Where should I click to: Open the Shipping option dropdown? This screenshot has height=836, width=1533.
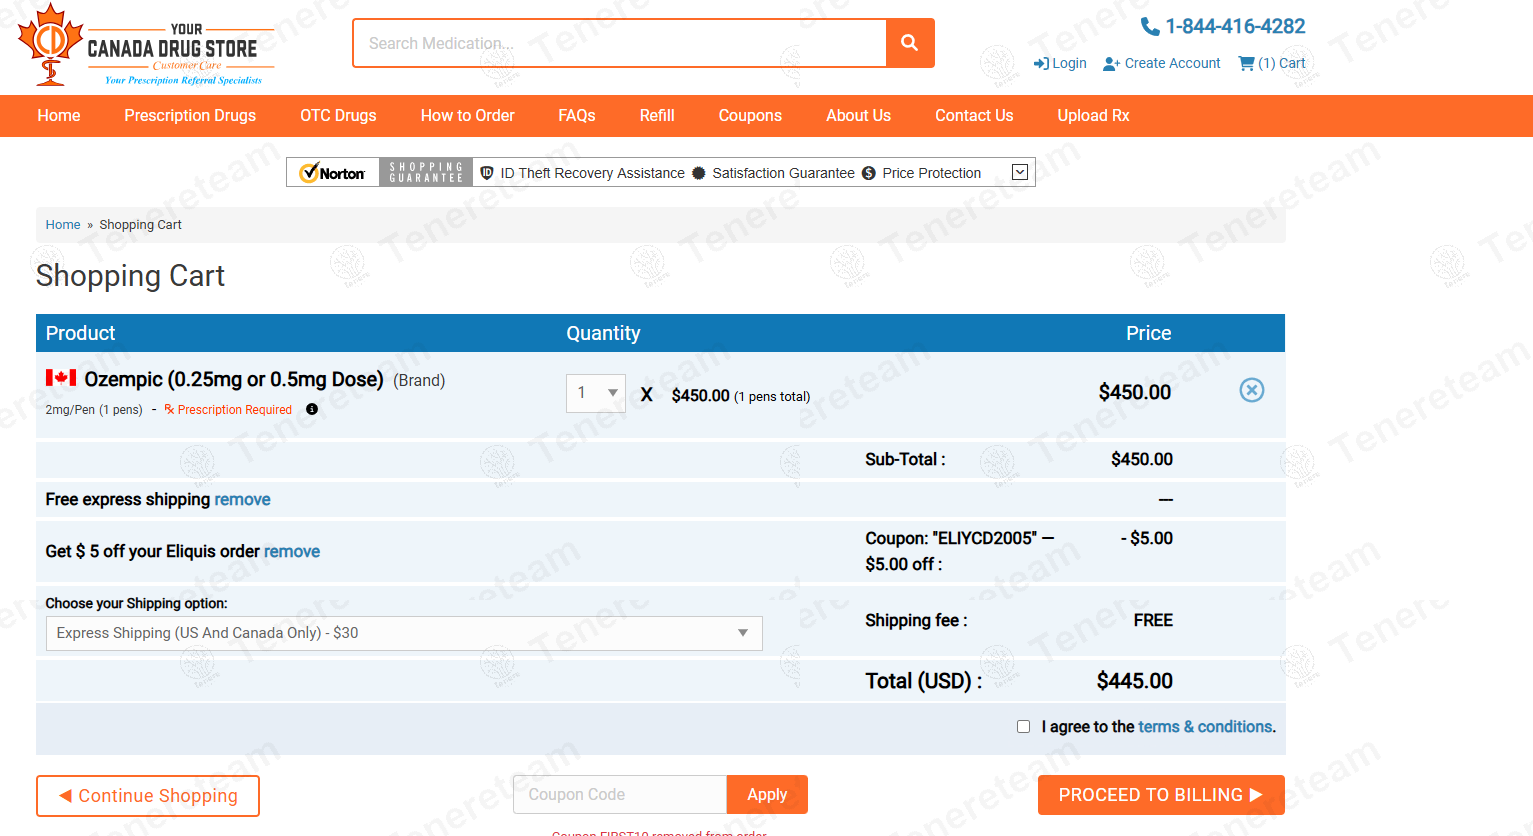pos(404,633)
